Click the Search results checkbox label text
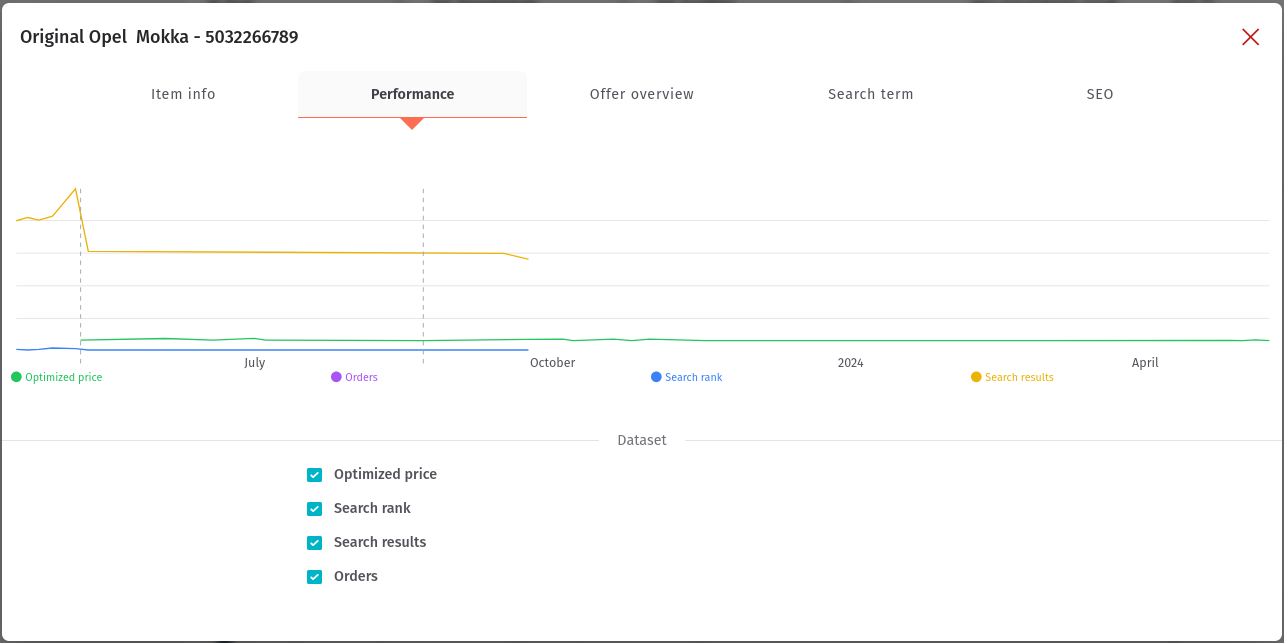This screenshot has height=643, width=1284. (x=380, y=543)
